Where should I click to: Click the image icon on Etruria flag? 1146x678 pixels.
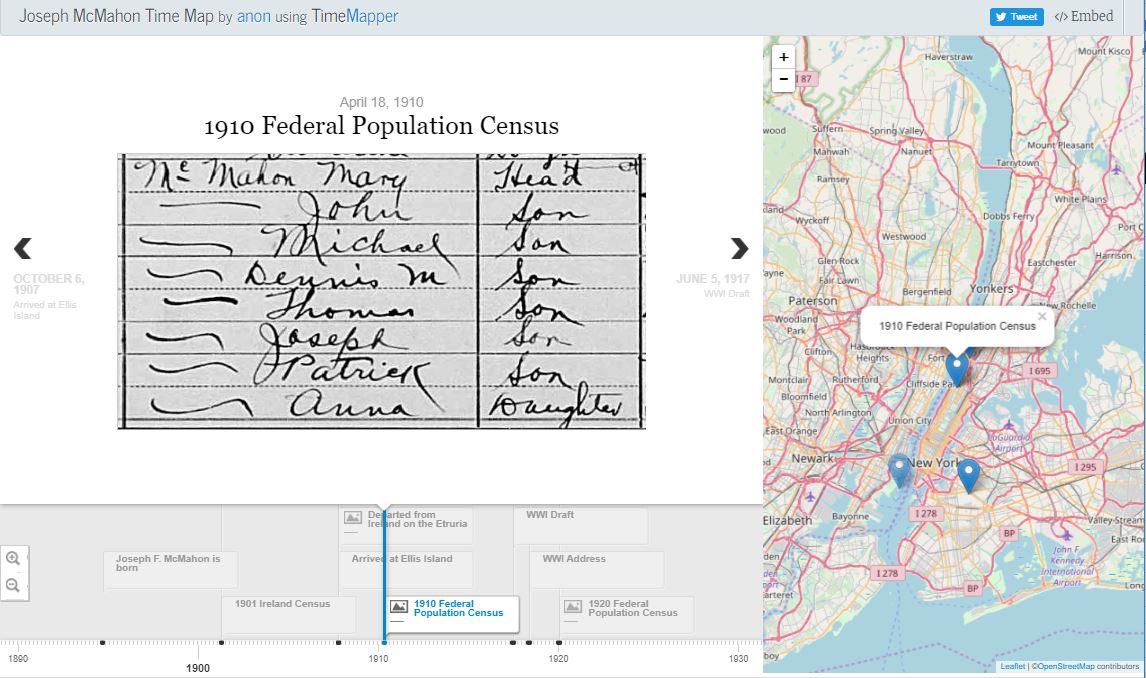353,517
